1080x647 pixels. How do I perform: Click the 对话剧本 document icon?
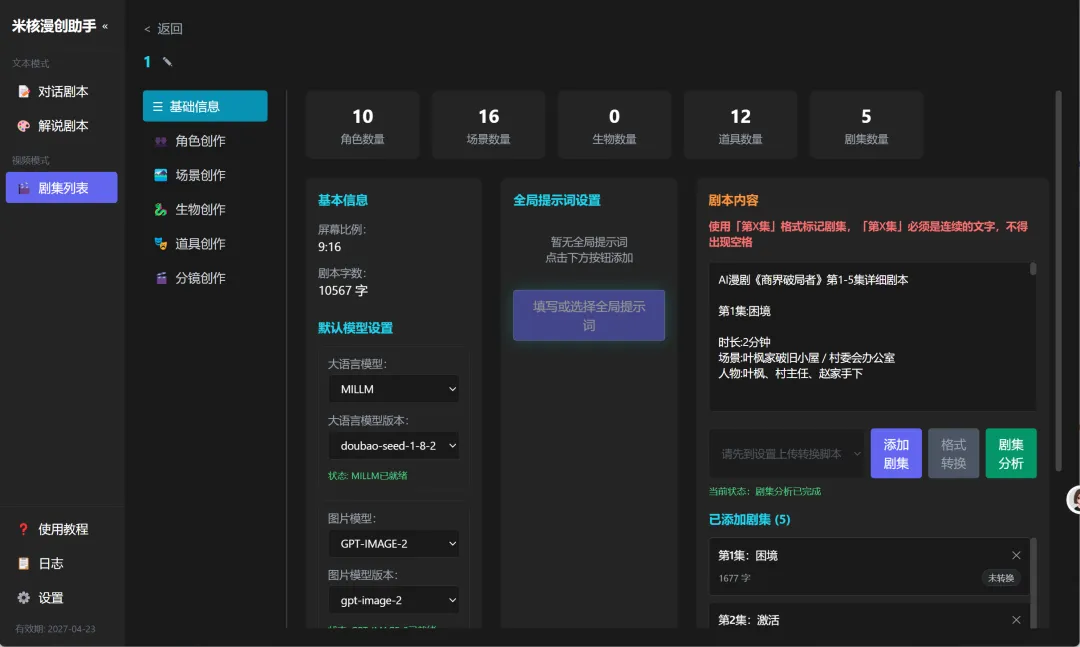click(24, 92)
